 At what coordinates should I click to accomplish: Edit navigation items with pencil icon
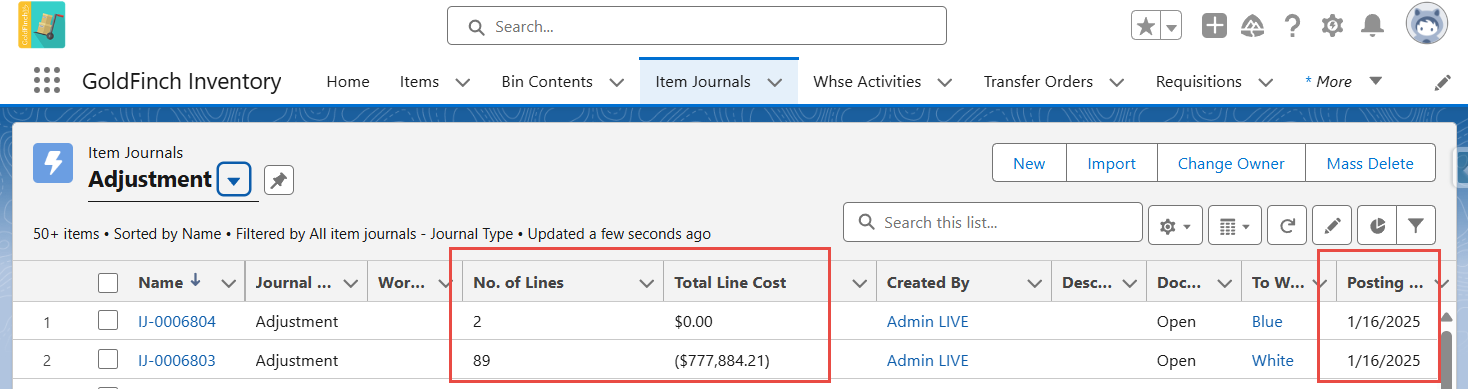click(1442, 82)
